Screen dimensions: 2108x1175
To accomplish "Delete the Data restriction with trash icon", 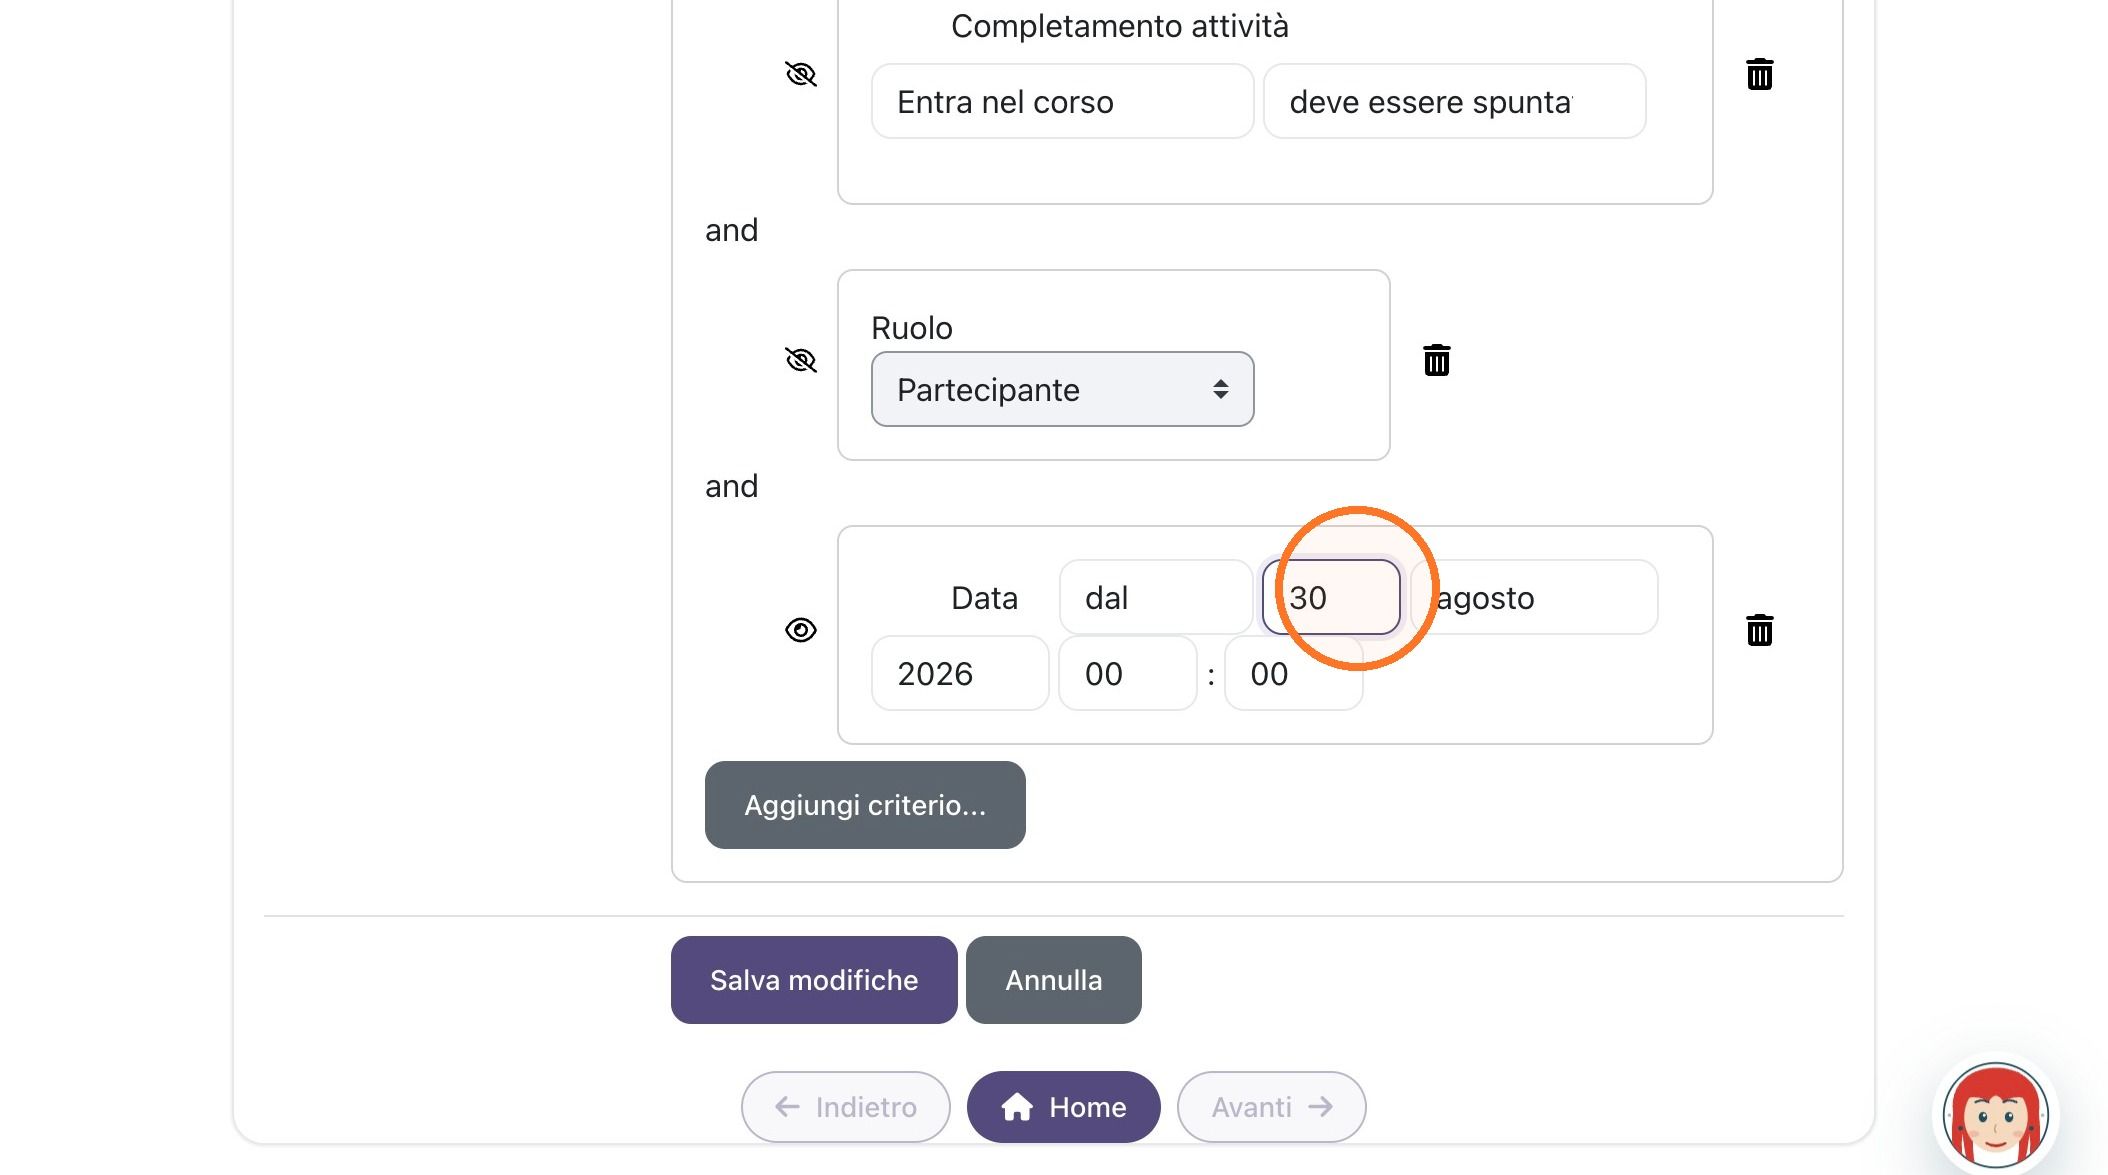I will click(1759, 630).
